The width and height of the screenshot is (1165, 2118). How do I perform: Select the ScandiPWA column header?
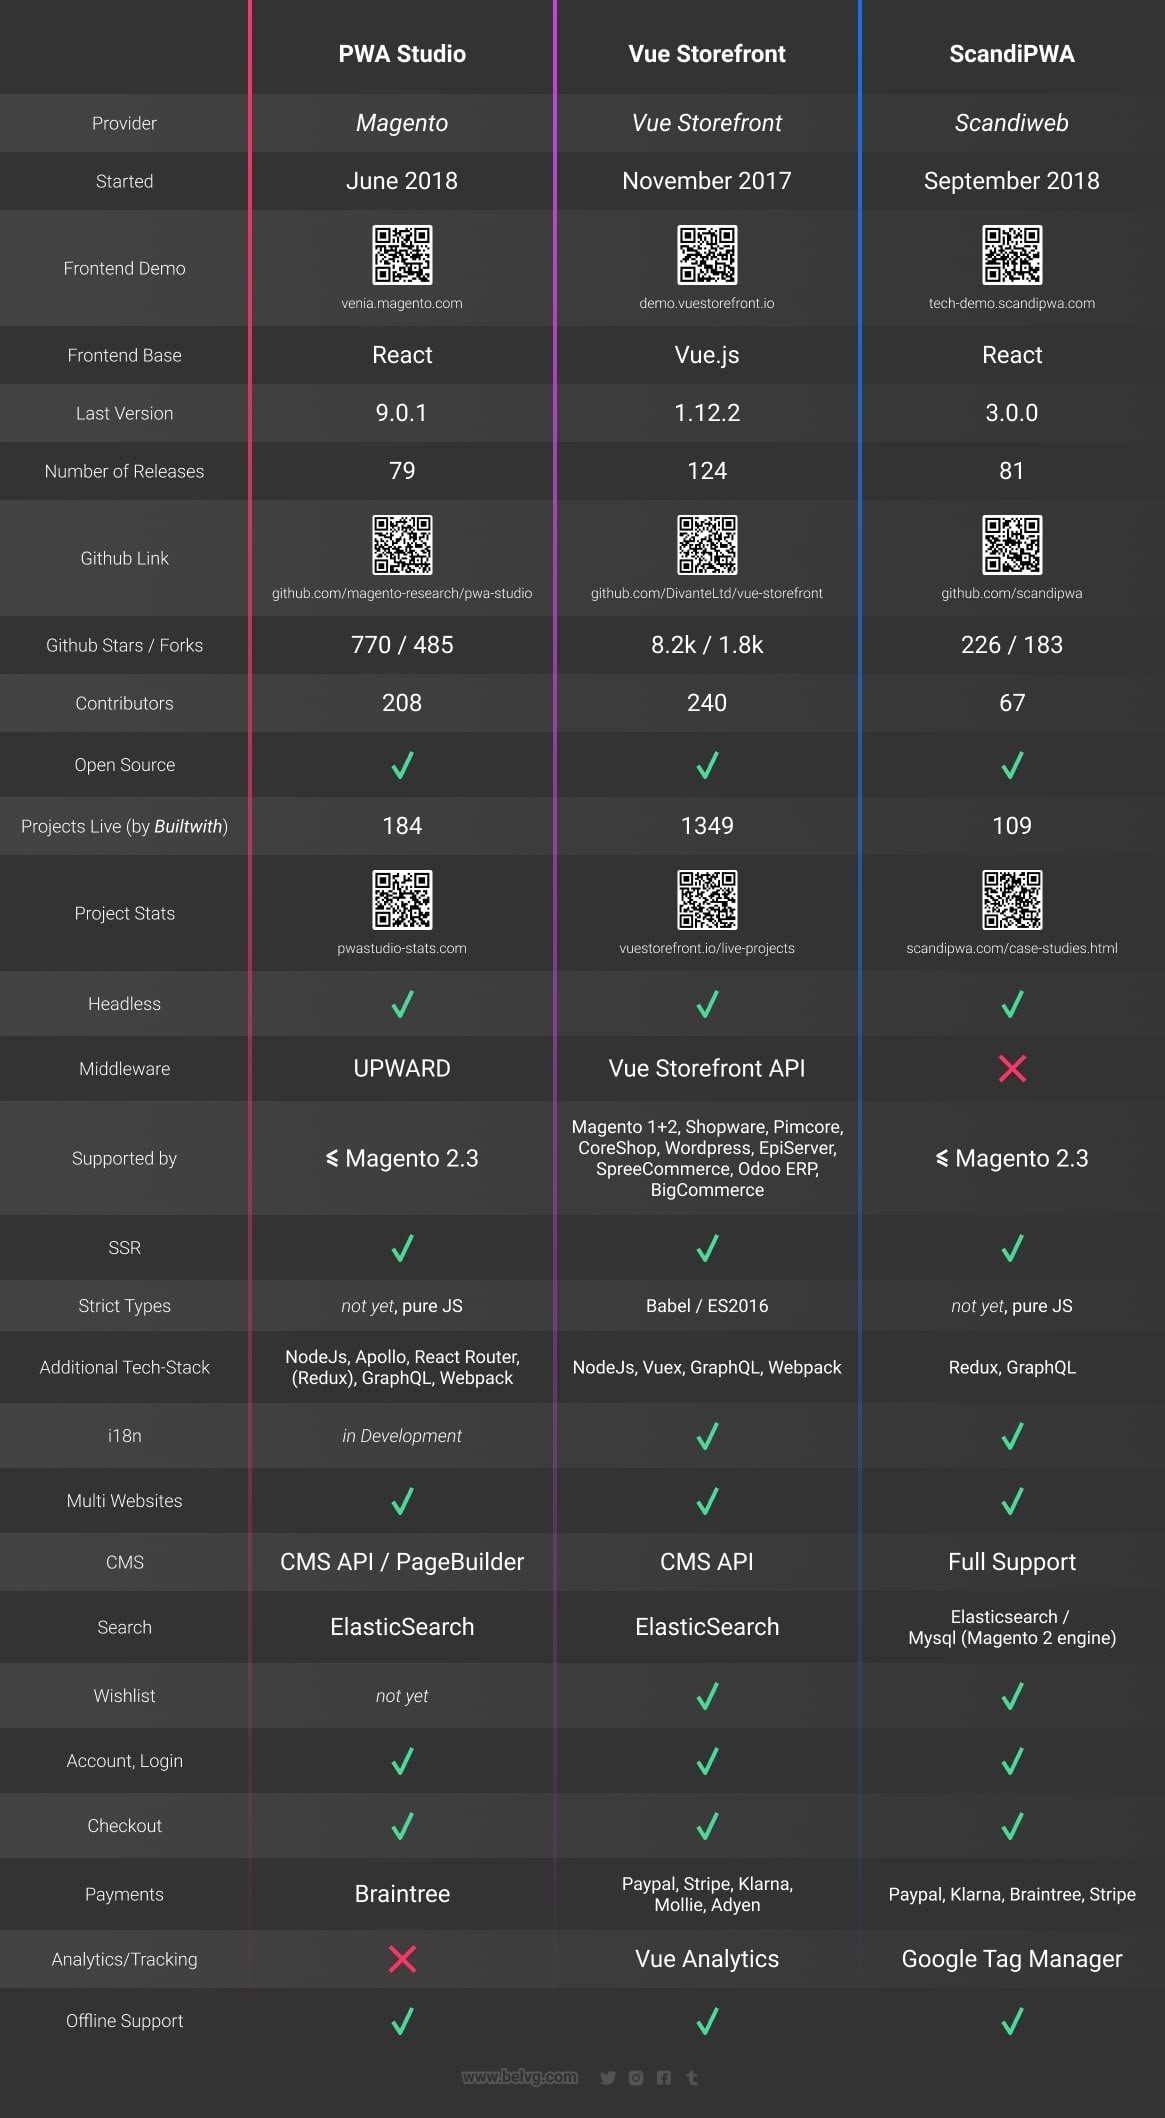(x=1012, y=54)
